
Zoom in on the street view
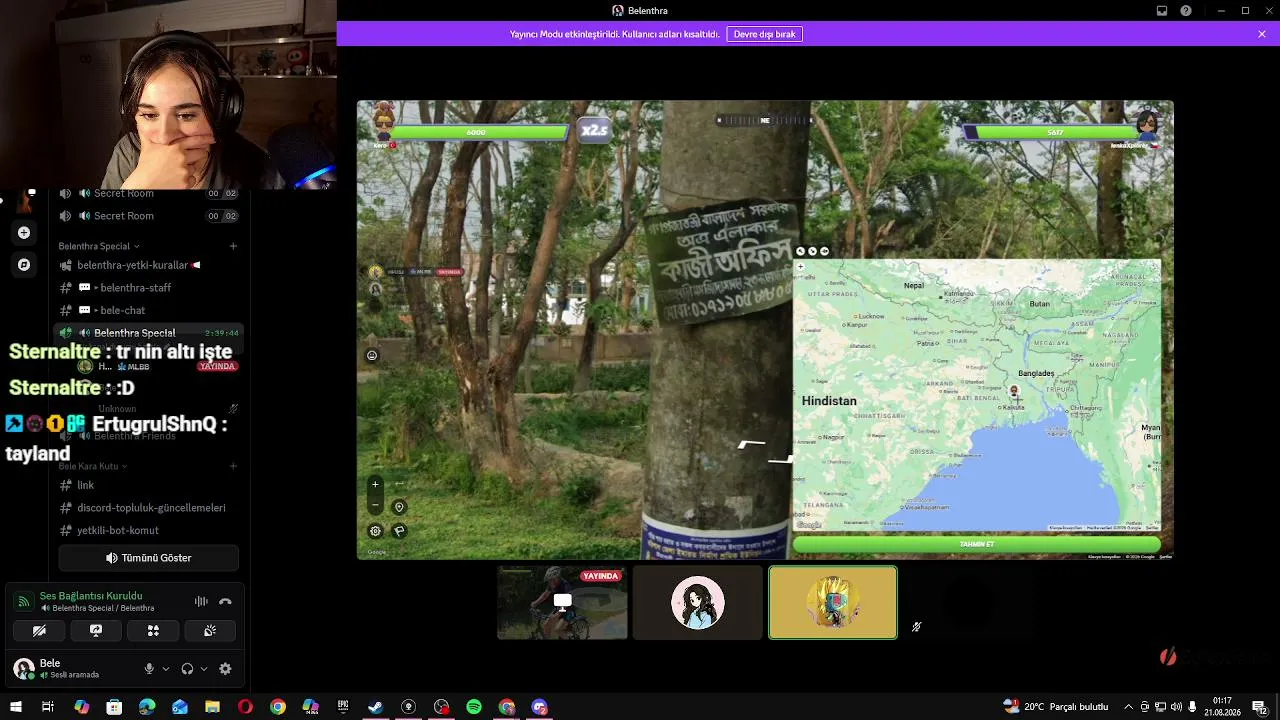click(375, 485)
